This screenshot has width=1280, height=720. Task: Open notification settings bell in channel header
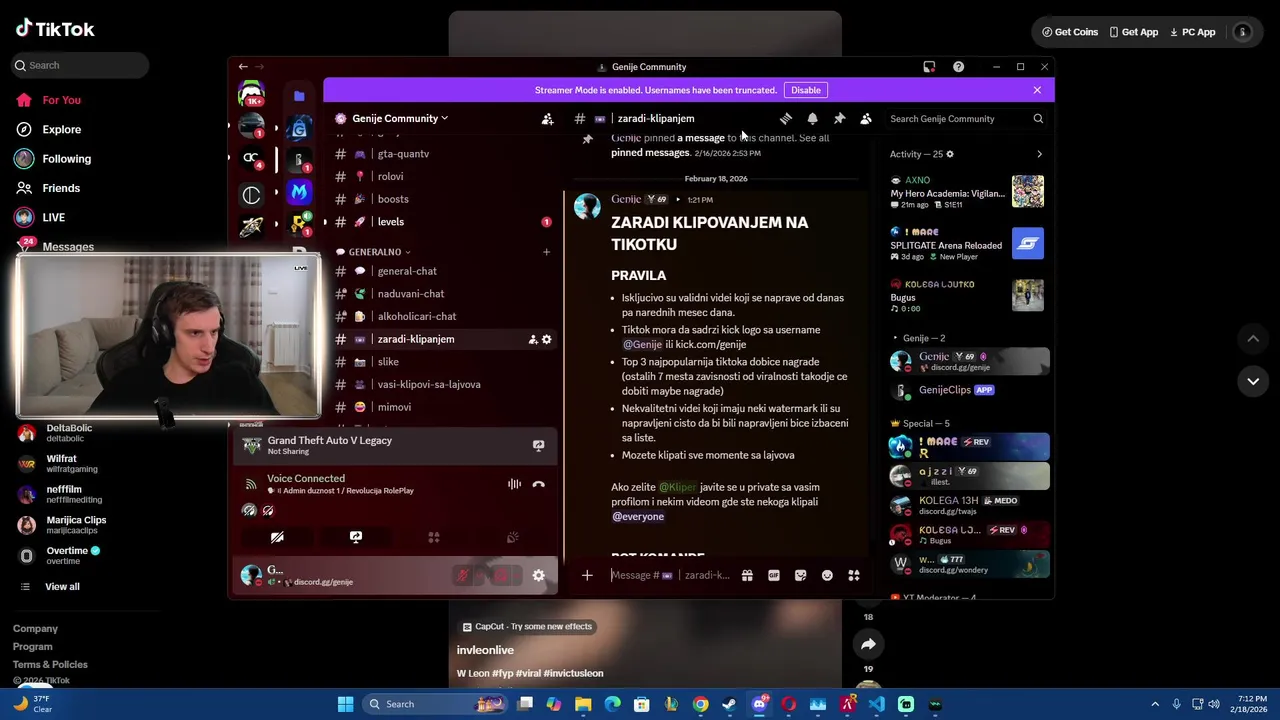click(812, 118)
